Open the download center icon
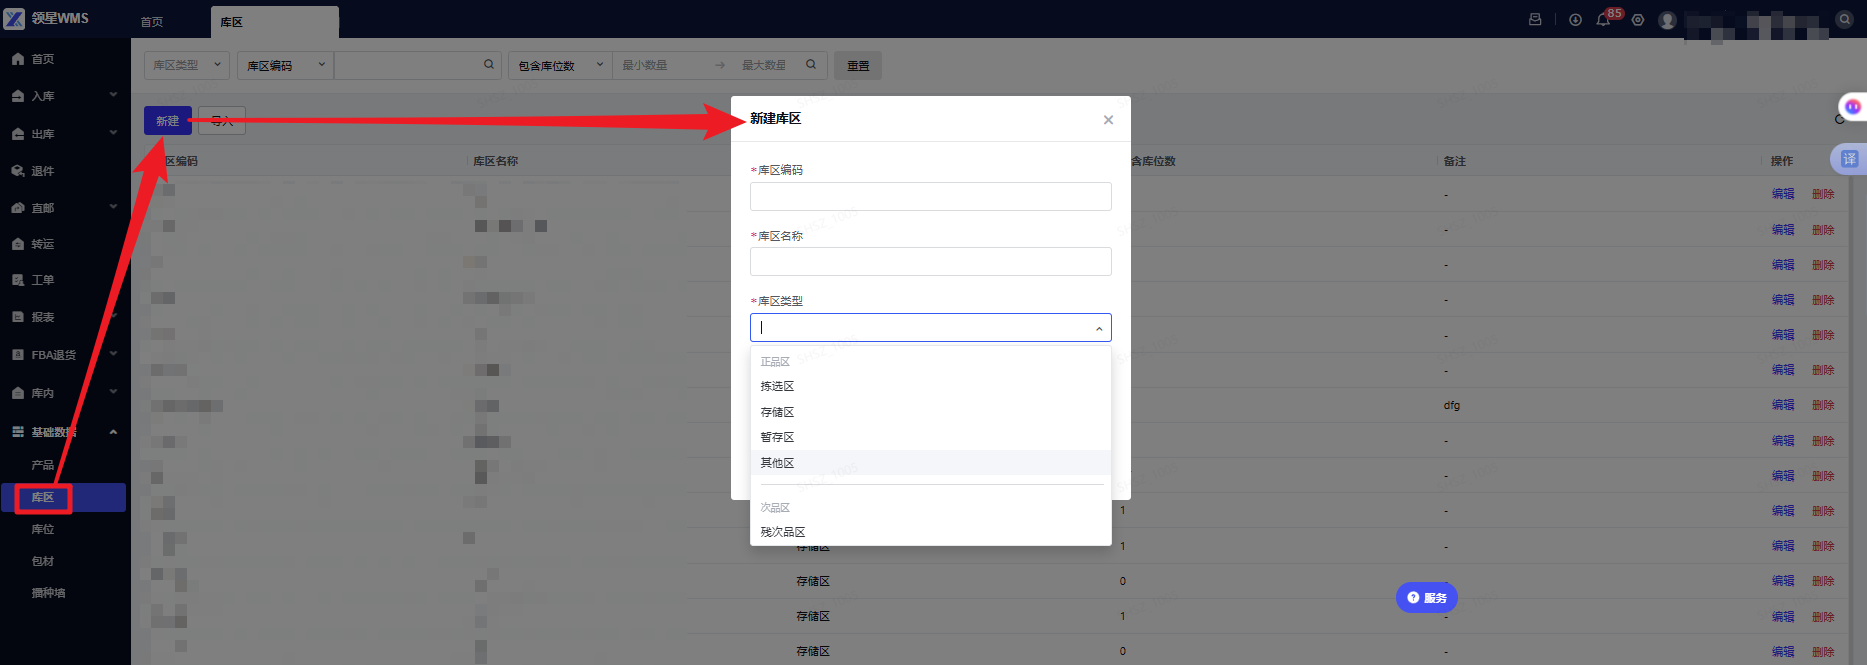Image resolution: width=1867 pixels, height=665 pixels. (1575, 19)
